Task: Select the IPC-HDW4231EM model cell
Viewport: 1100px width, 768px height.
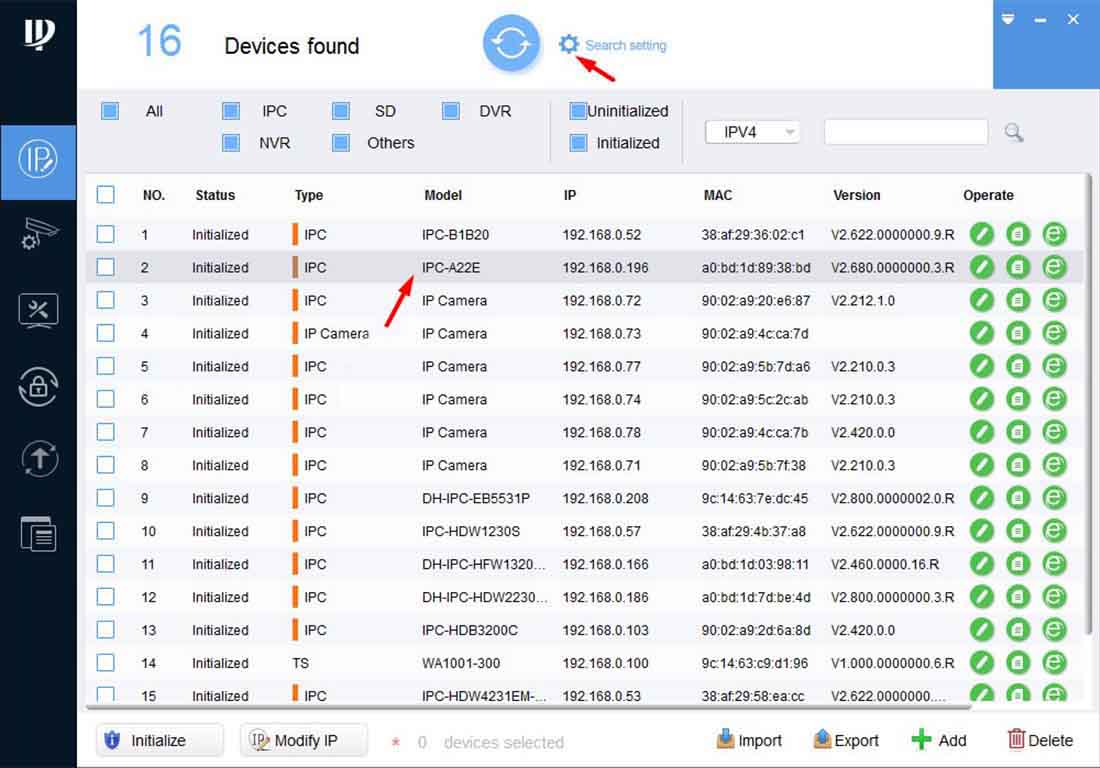Action: click(x=484, y=696)
